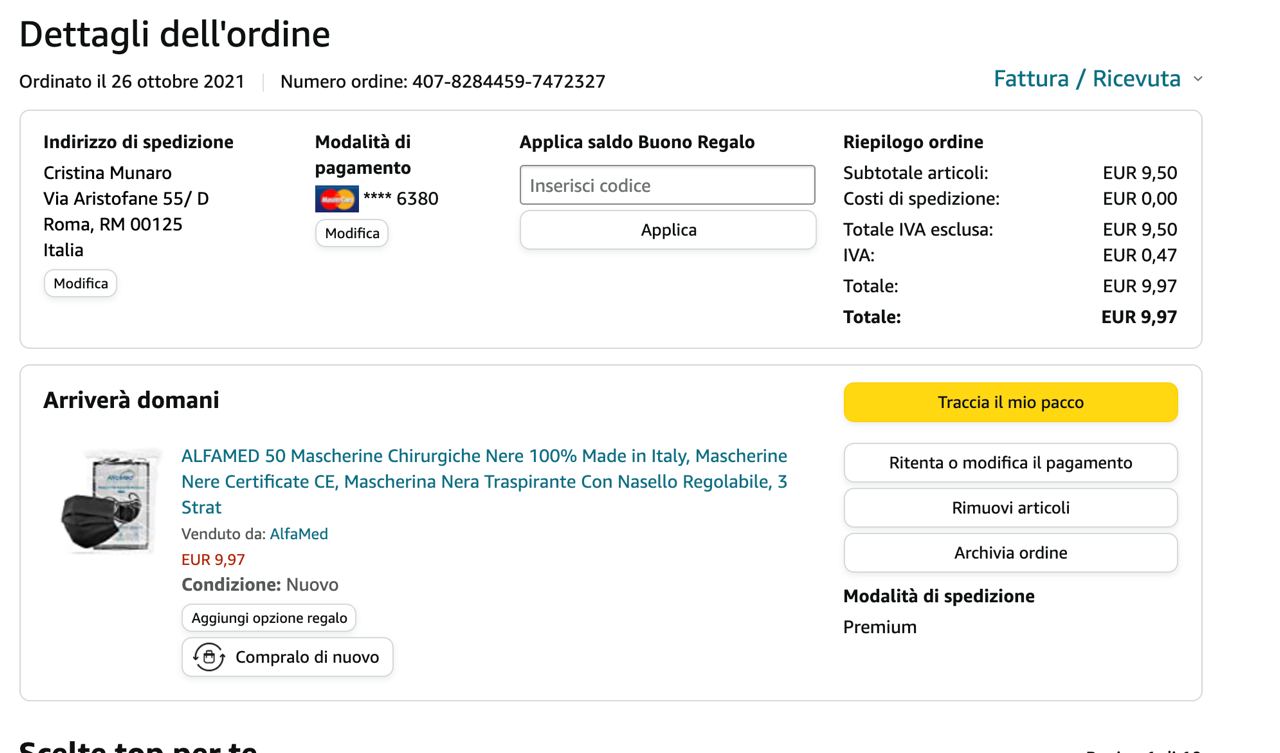Click the bold Totale amount in Riepilogo ordine
The width and height of the screenshot is (1280, 753).
point(1140,317)
